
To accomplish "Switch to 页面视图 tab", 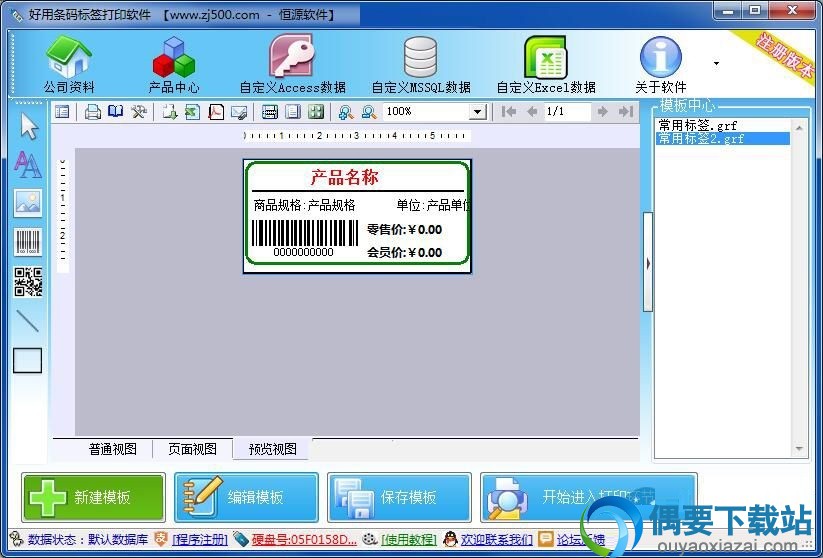I will pyautogui.click(x=193, y=449).
